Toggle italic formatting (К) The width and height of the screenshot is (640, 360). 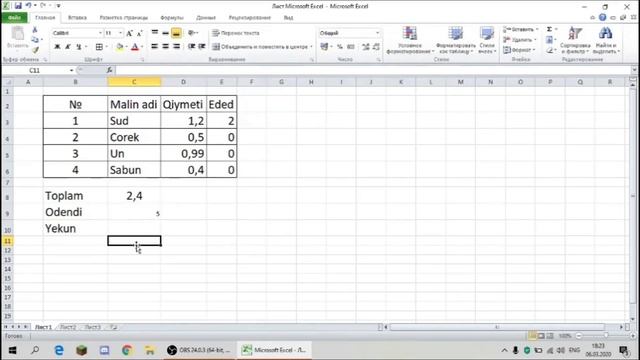coord(68,47)
